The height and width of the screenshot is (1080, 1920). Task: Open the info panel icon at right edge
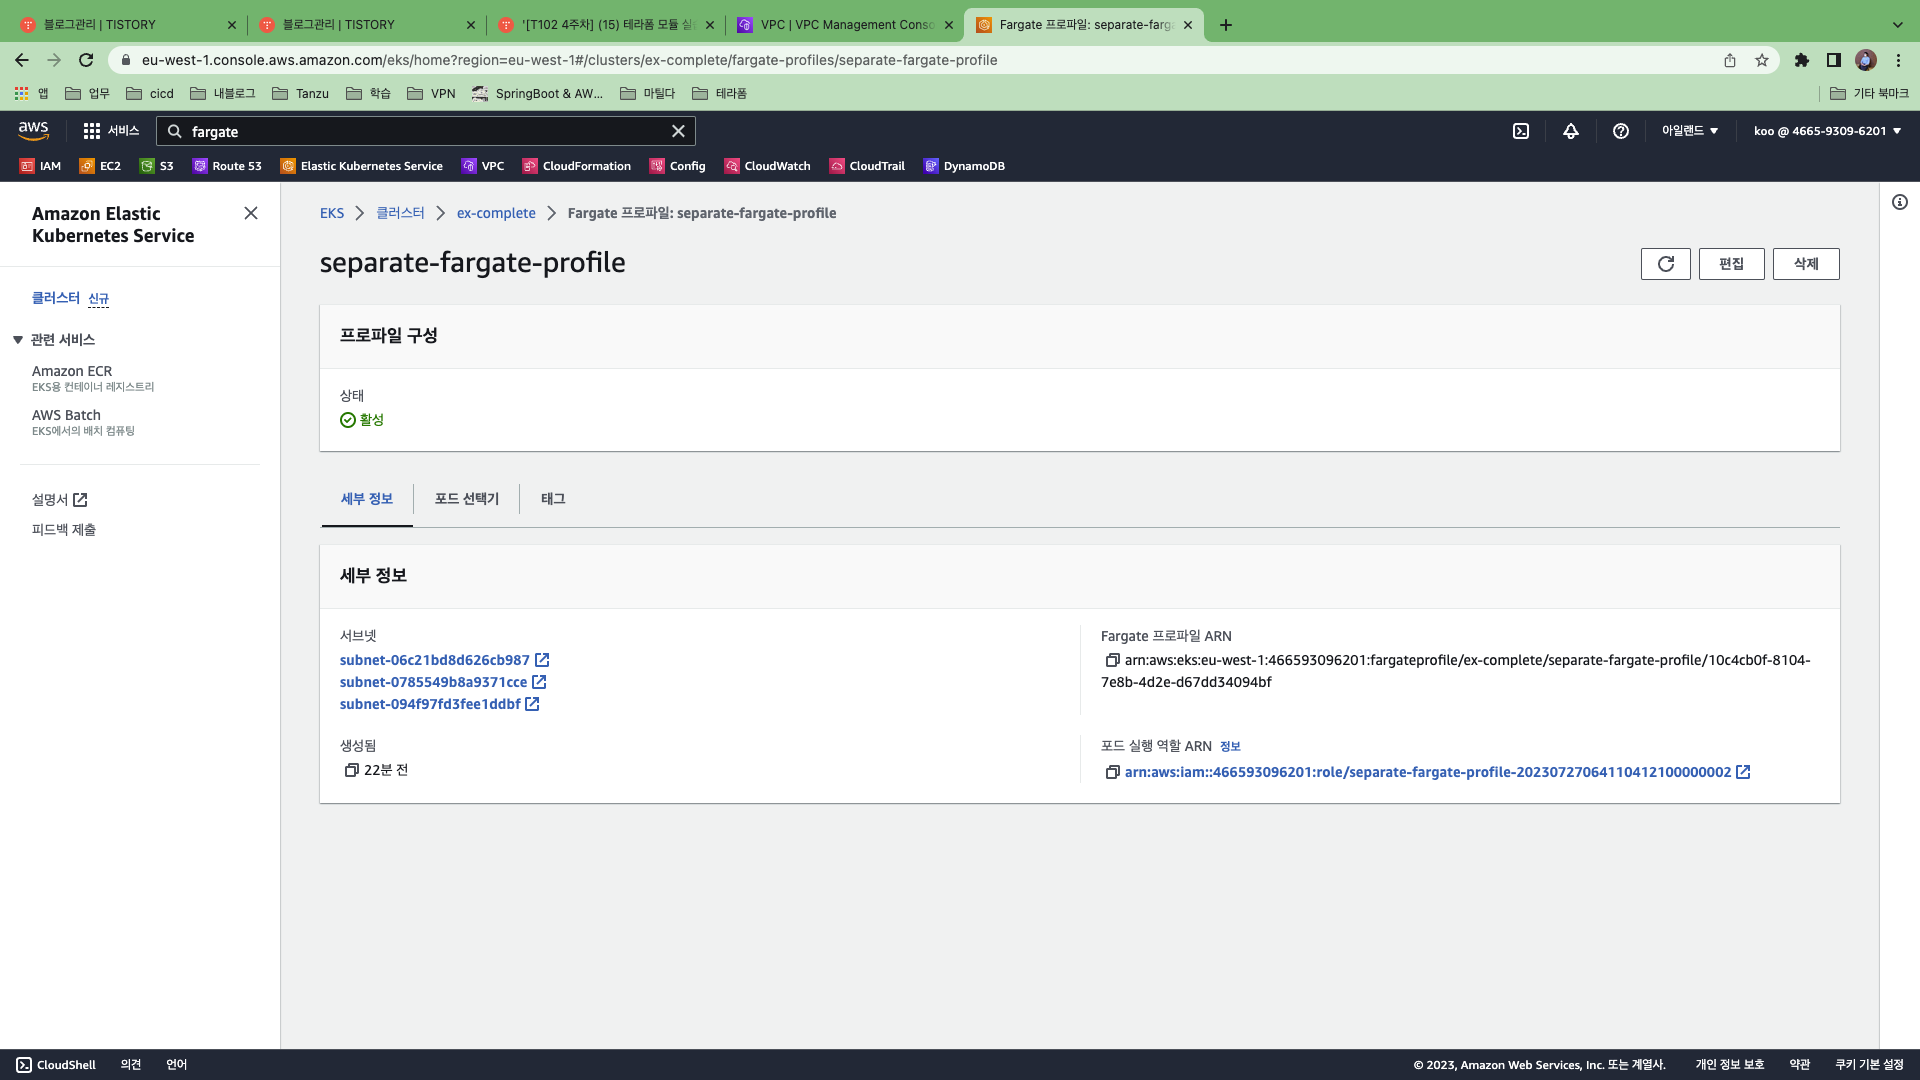[1899, 202]
